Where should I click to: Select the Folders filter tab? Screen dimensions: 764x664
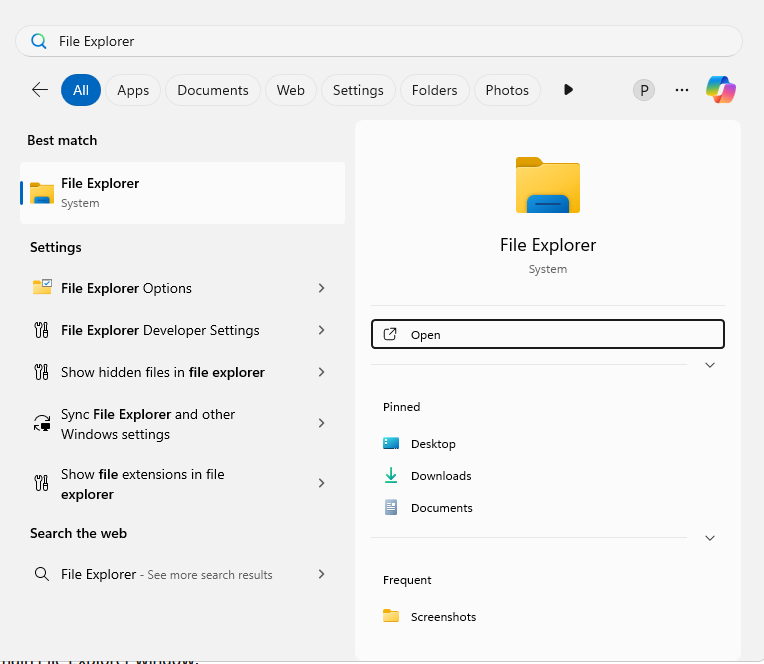pos(434,90)
